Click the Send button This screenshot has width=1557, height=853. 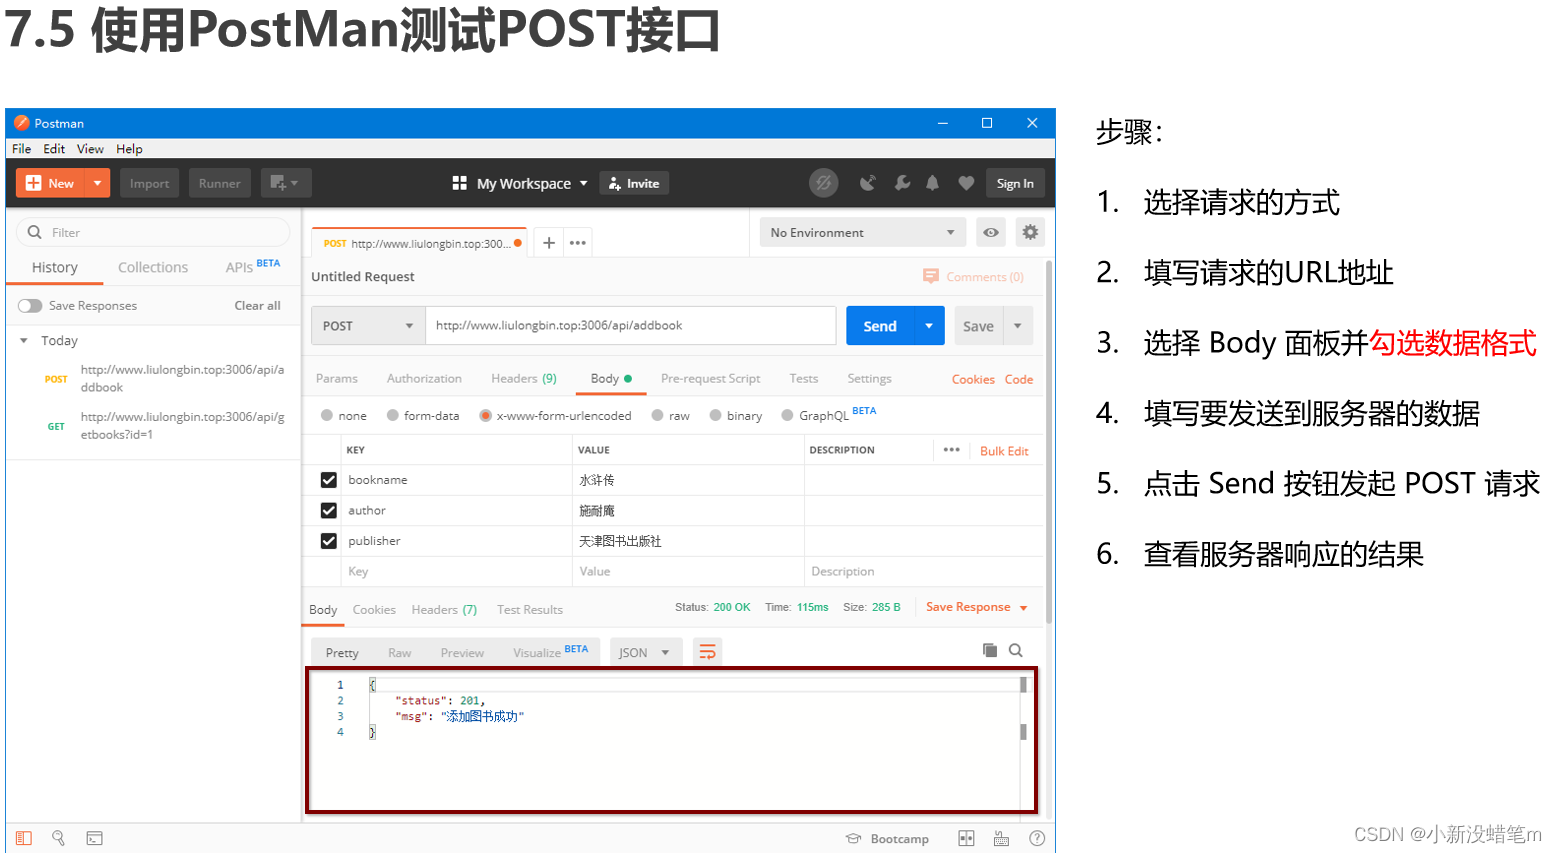point(880,325)
